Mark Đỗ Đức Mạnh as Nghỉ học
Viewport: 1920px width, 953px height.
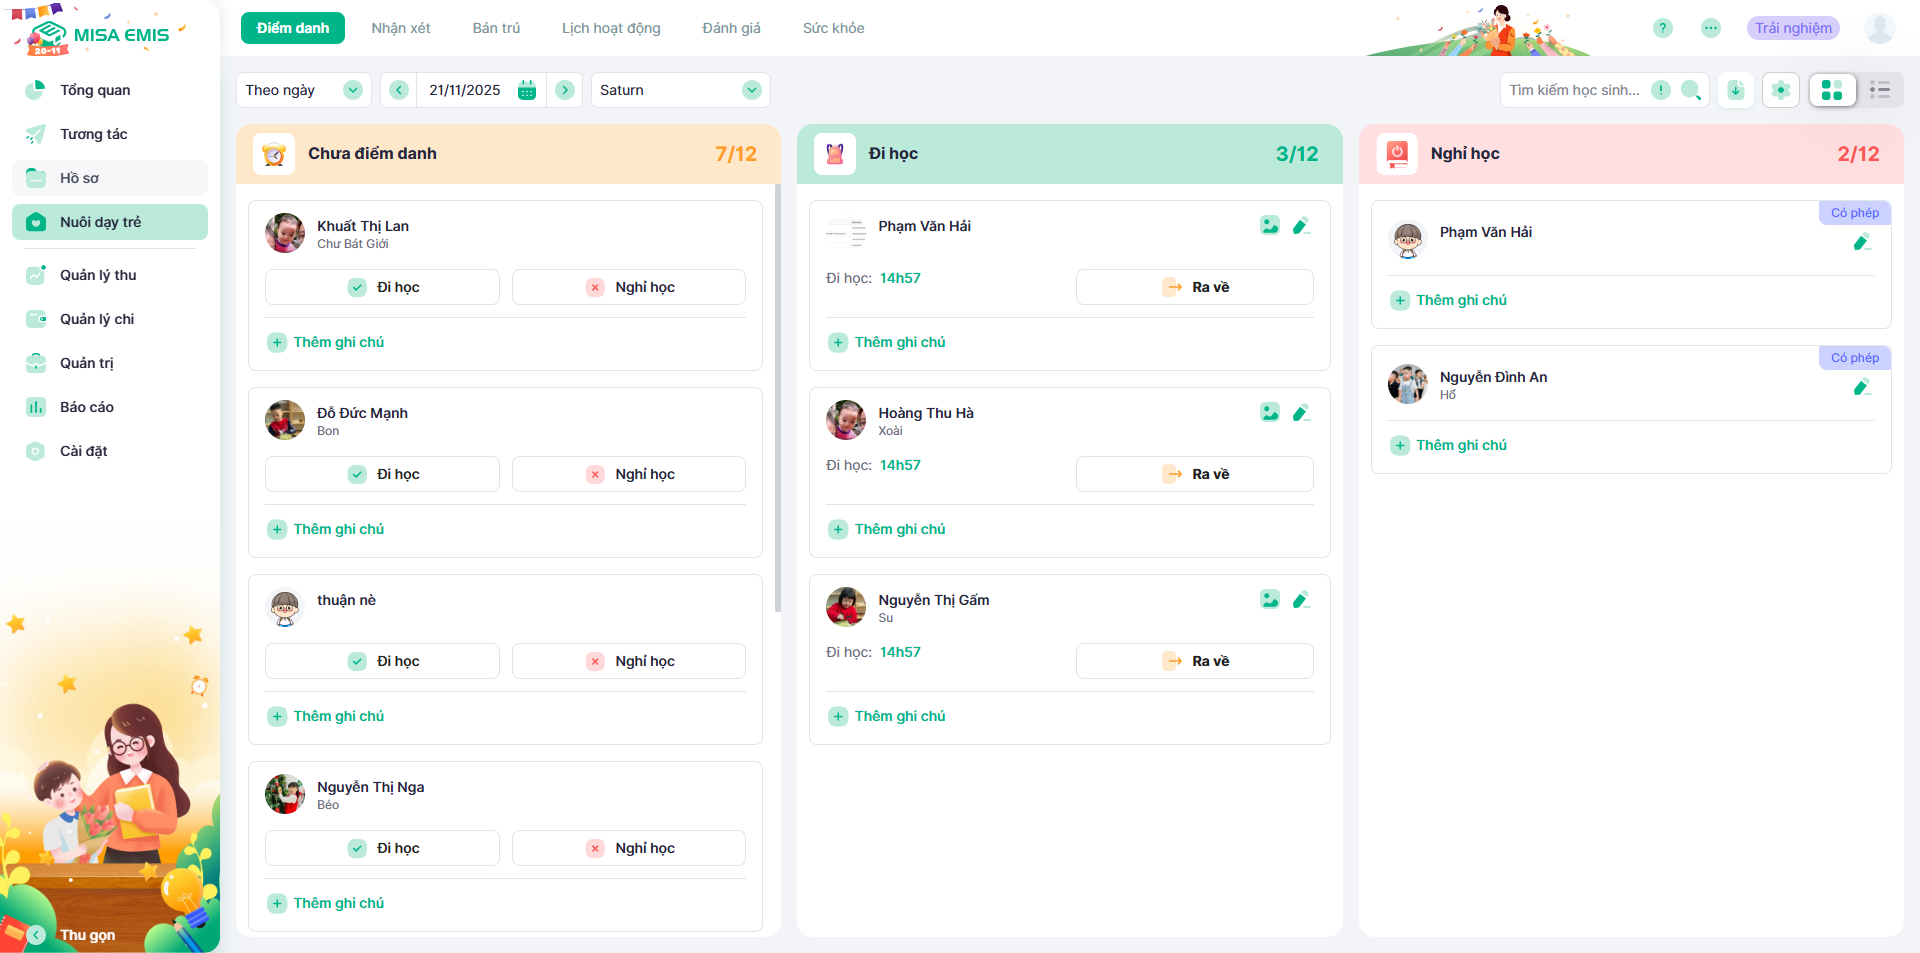pos(629,474)
